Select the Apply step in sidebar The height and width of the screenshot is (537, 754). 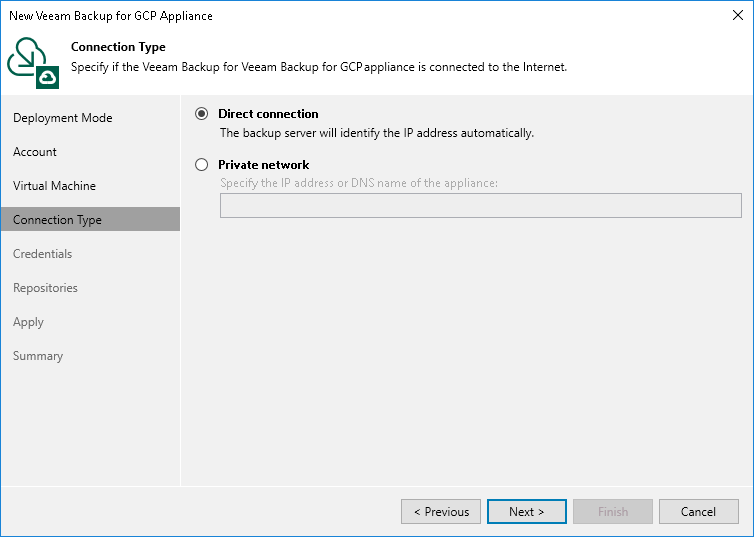coord(28,322)
